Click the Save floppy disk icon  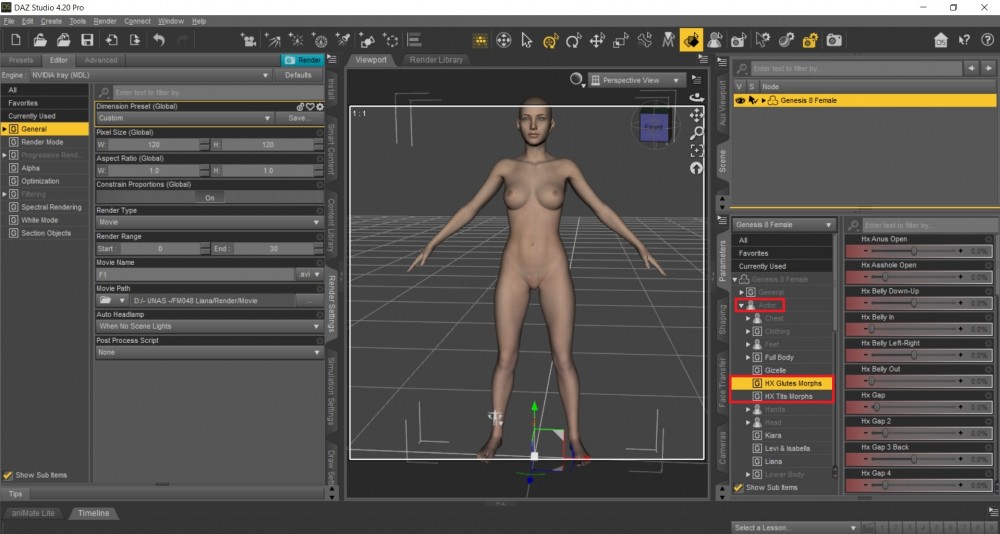pos(87,40)
